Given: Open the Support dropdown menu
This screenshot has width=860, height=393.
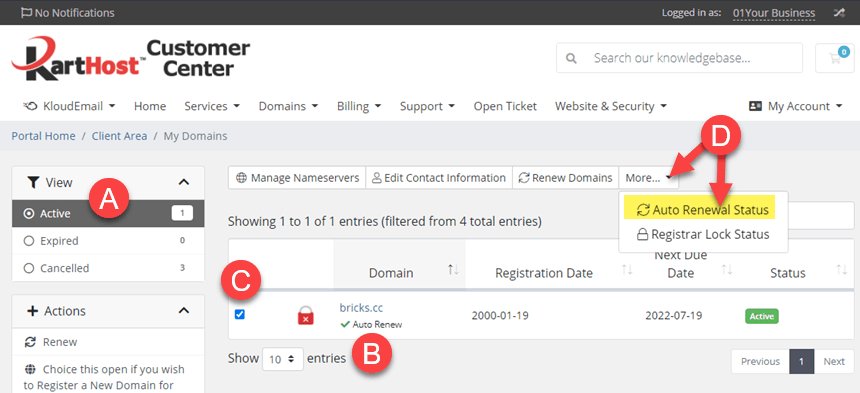Looking at the screenshot, I should pos(427,106).
